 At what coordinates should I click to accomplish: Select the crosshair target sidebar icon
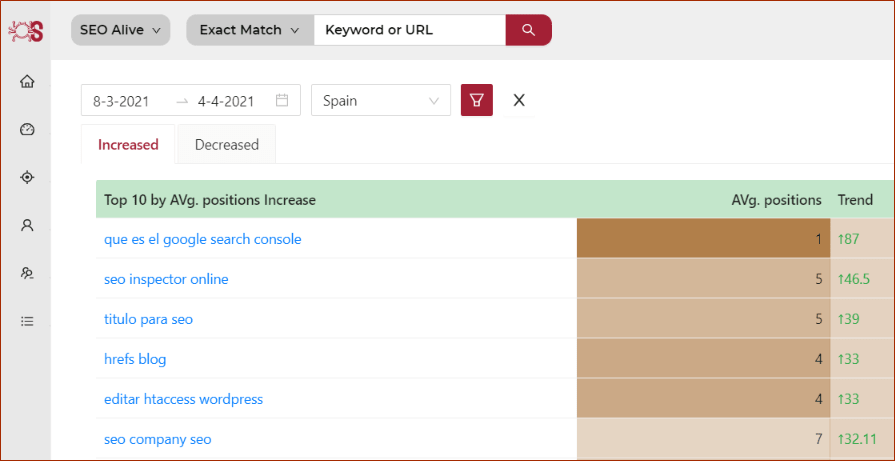pyautogui.click(x=27, y=177)
